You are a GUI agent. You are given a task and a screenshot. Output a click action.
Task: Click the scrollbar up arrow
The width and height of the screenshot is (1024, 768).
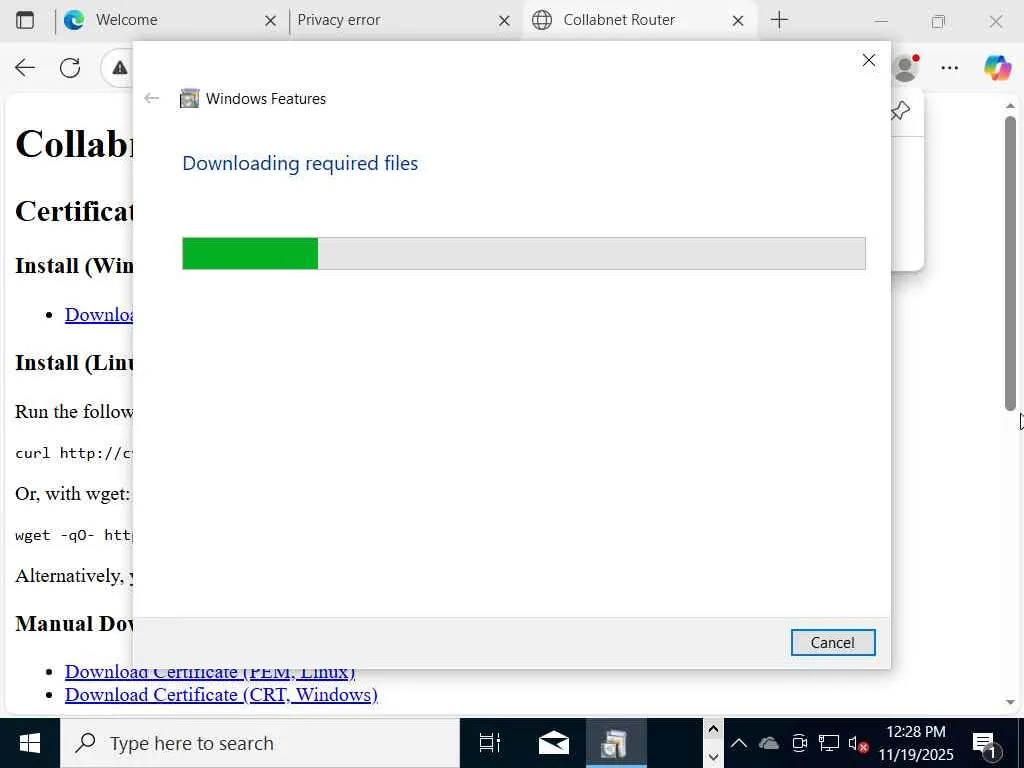point(1010,106)
